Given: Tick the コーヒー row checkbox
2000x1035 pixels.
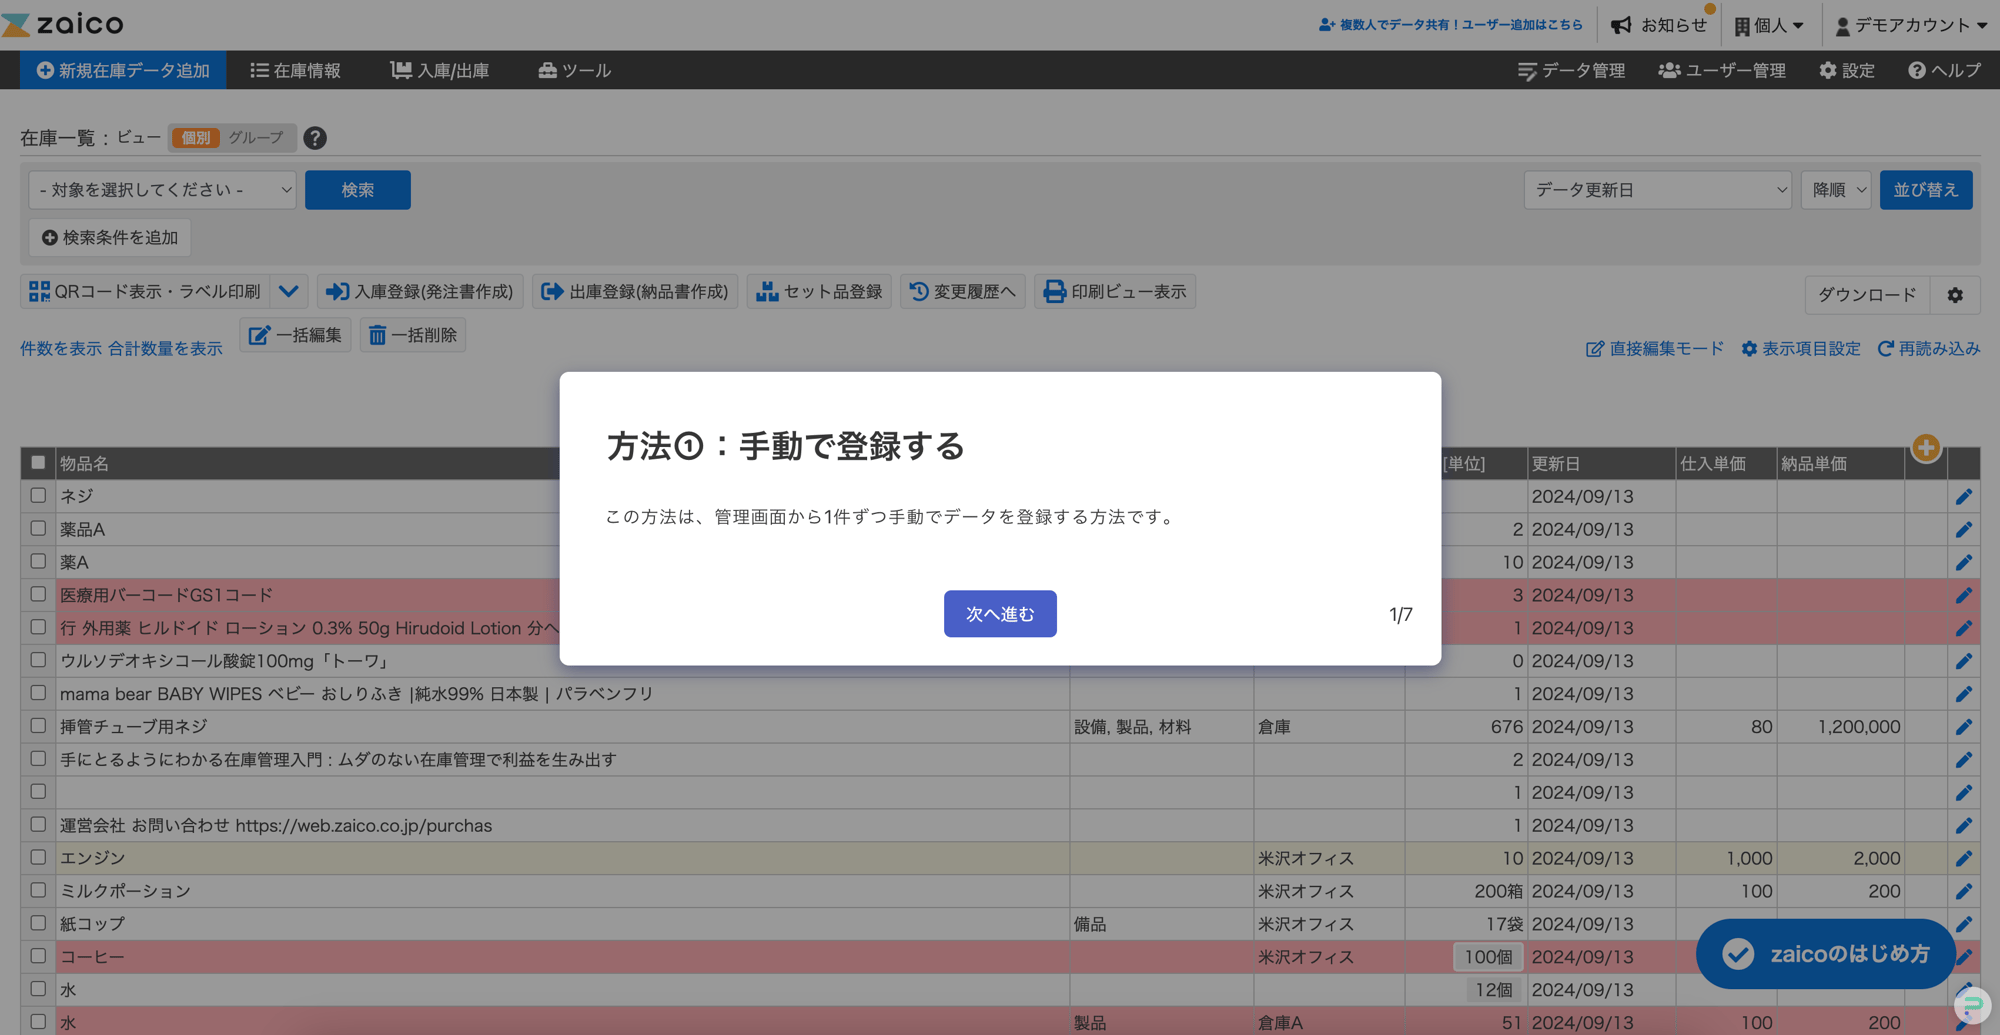Looking at the screenshot, I should point(38,956).
